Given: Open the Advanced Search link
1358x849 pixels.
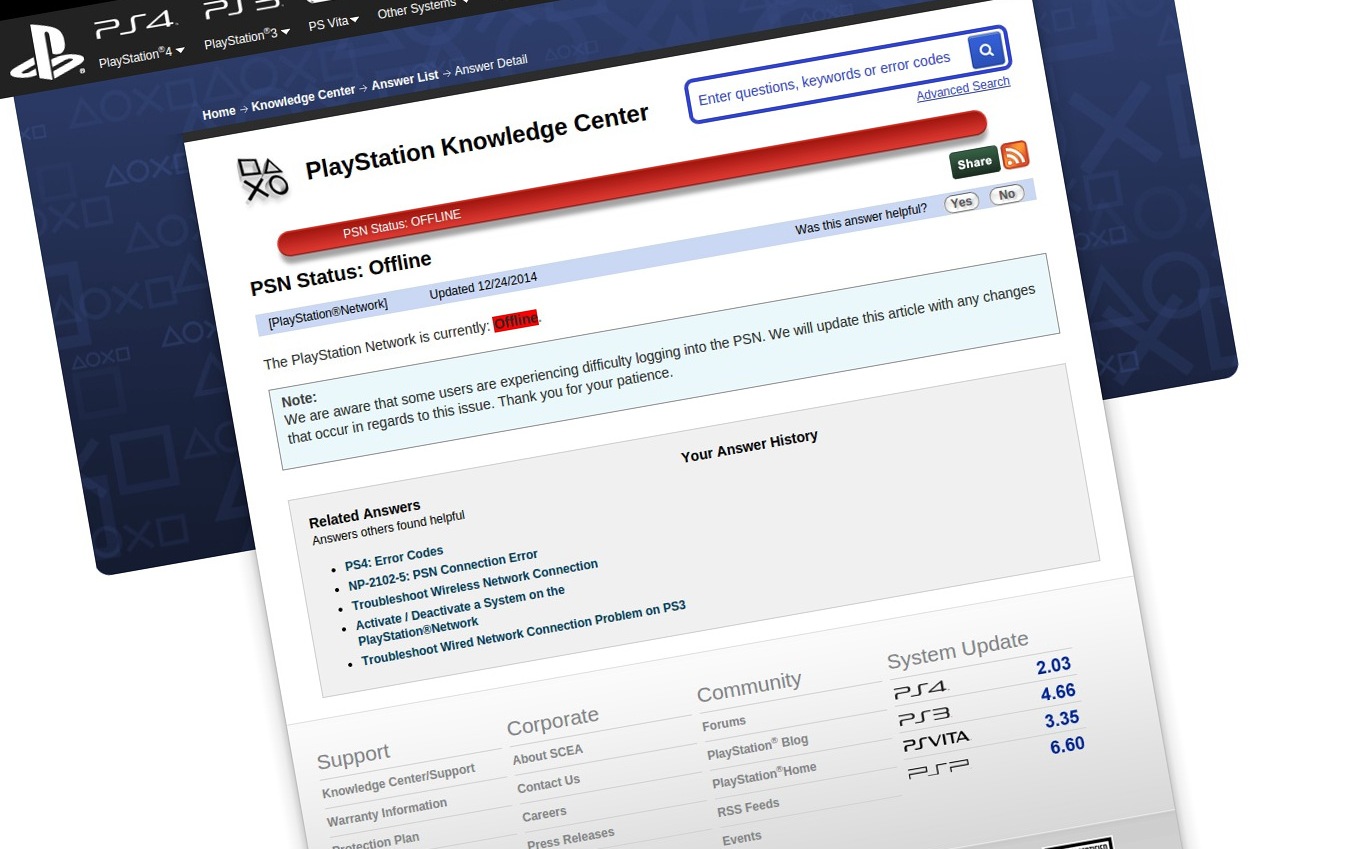Looking at the screenshot, I should (962, 88).
